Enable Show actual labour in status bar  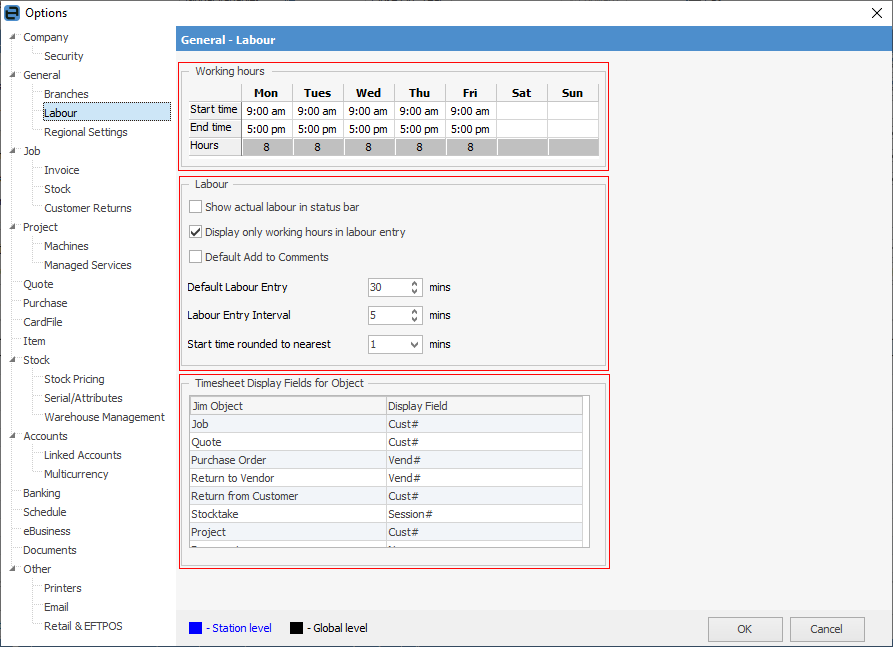[x=196, y=207]
